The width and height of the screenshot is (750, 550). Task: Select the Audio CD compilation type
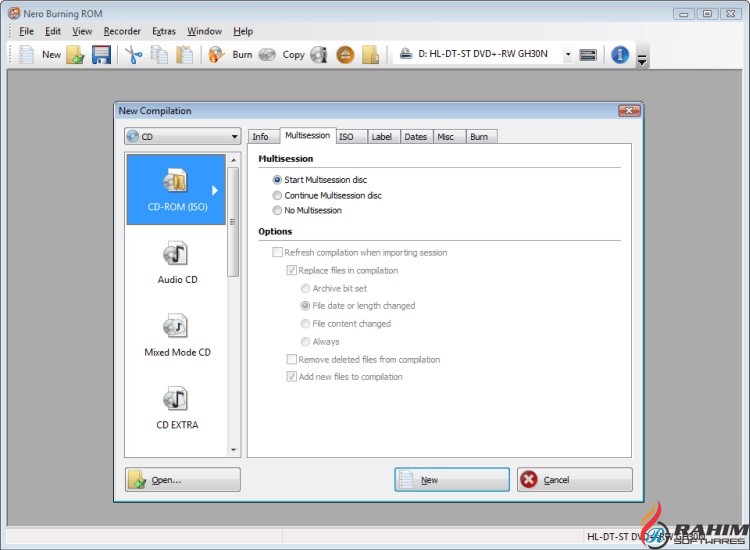pyautogui.click(x=177, y=263)
